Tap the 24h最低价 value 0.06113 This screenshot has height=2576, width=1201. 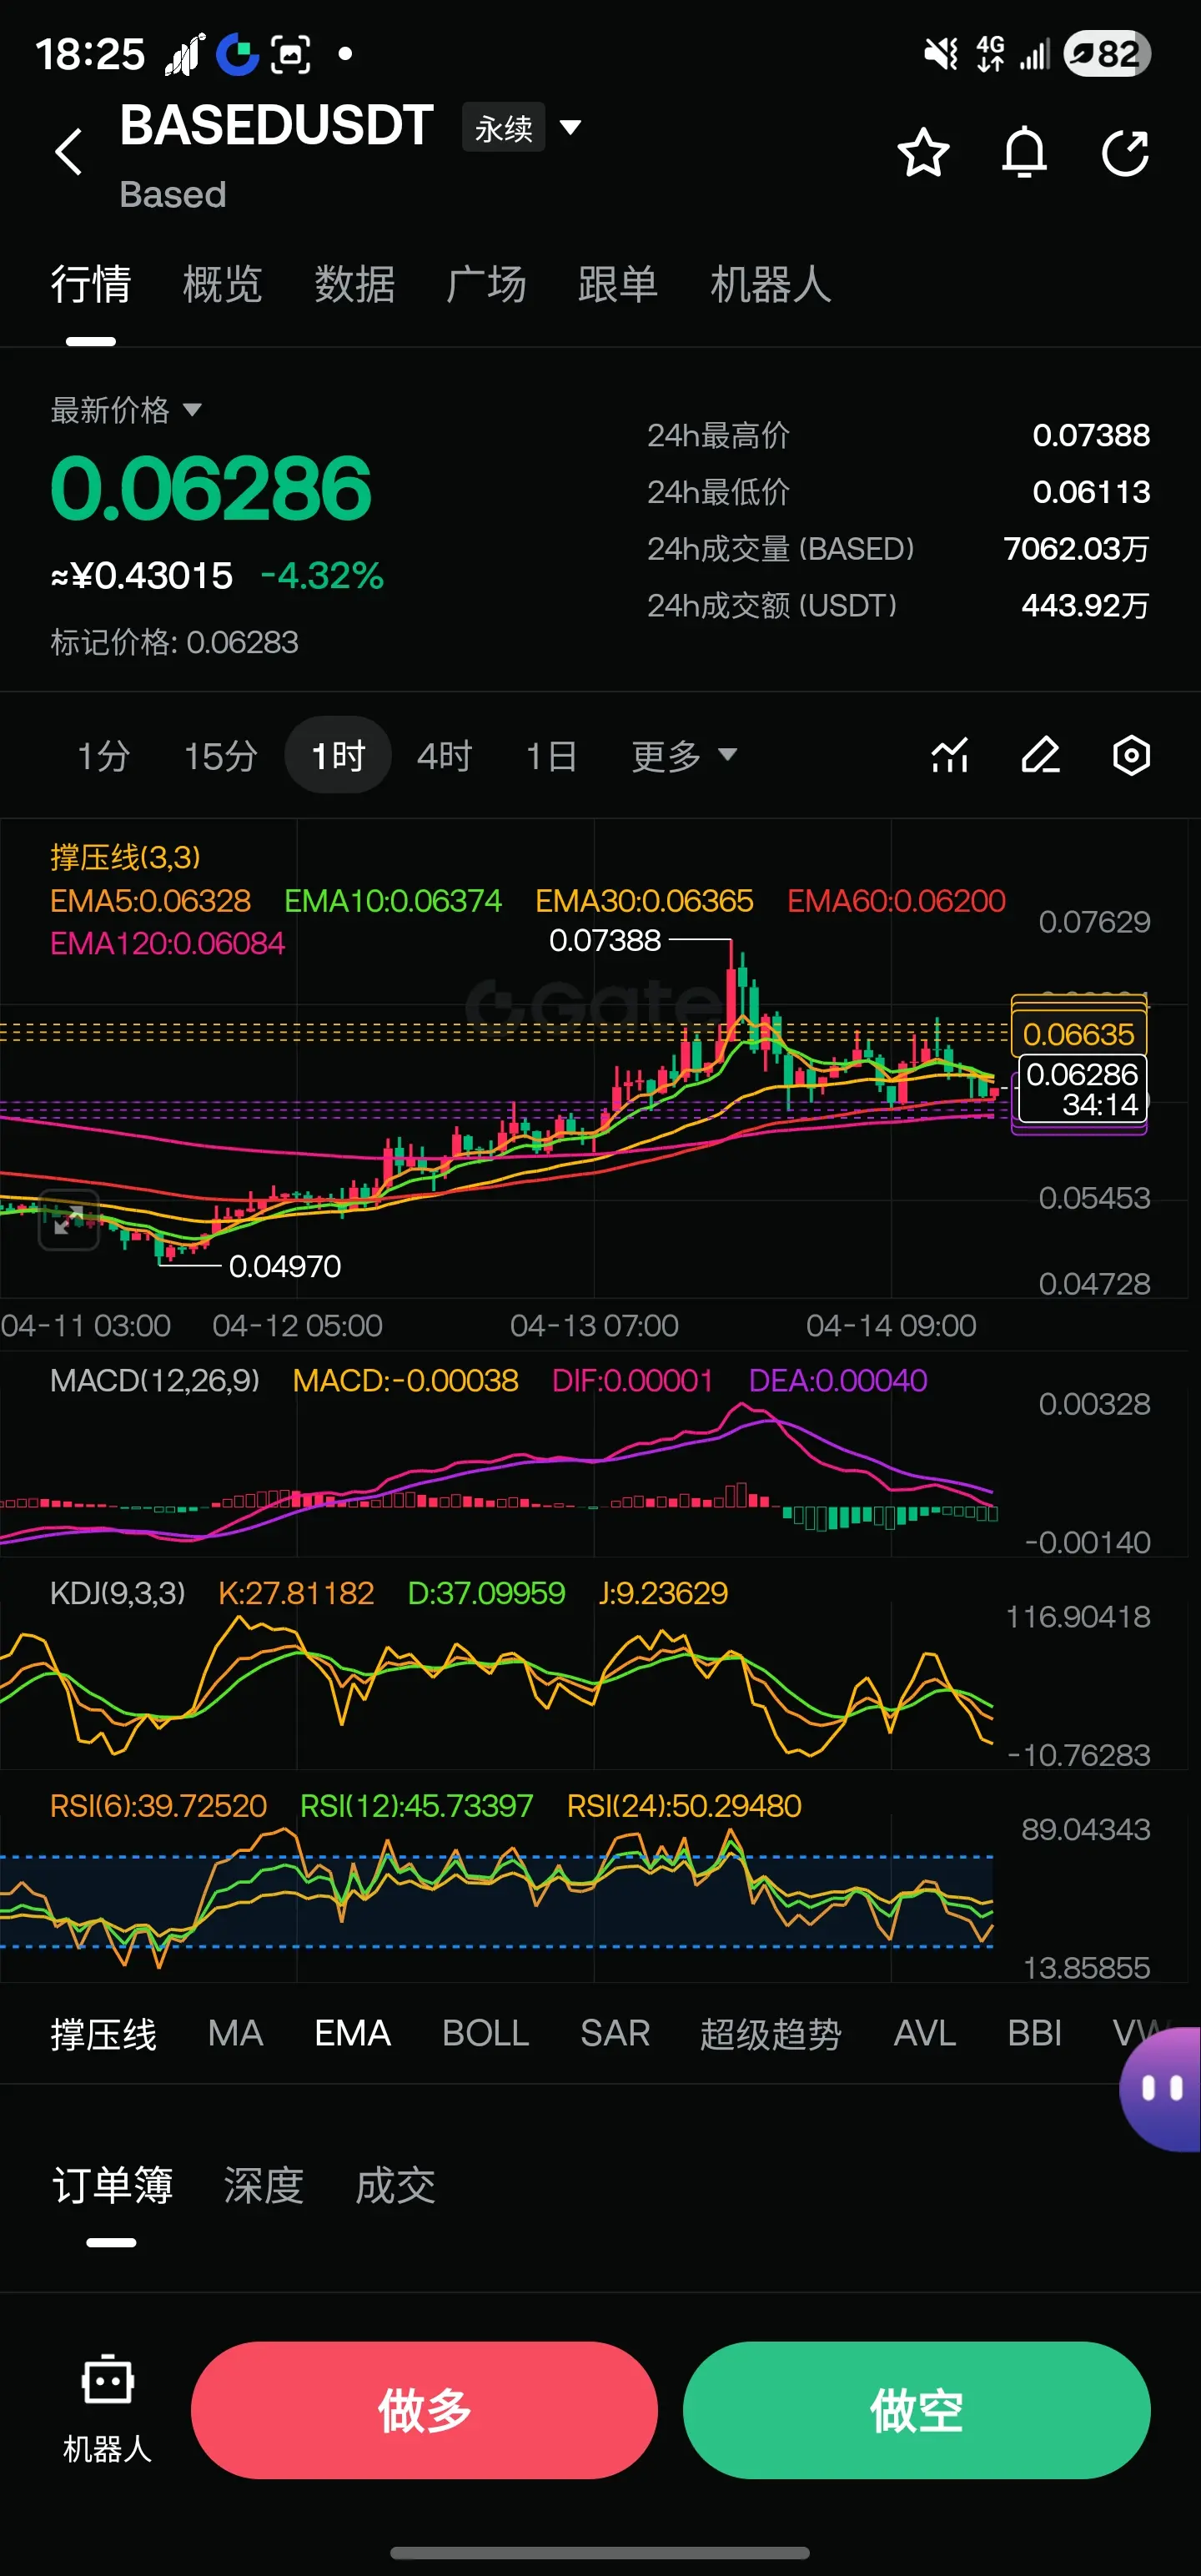1091,492
